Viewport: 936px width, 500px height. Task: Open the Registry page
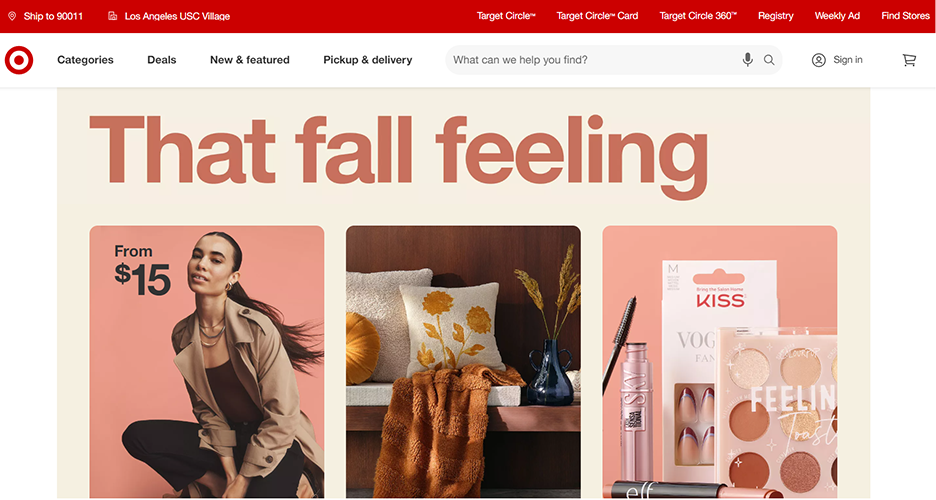[x=775, y=16]
